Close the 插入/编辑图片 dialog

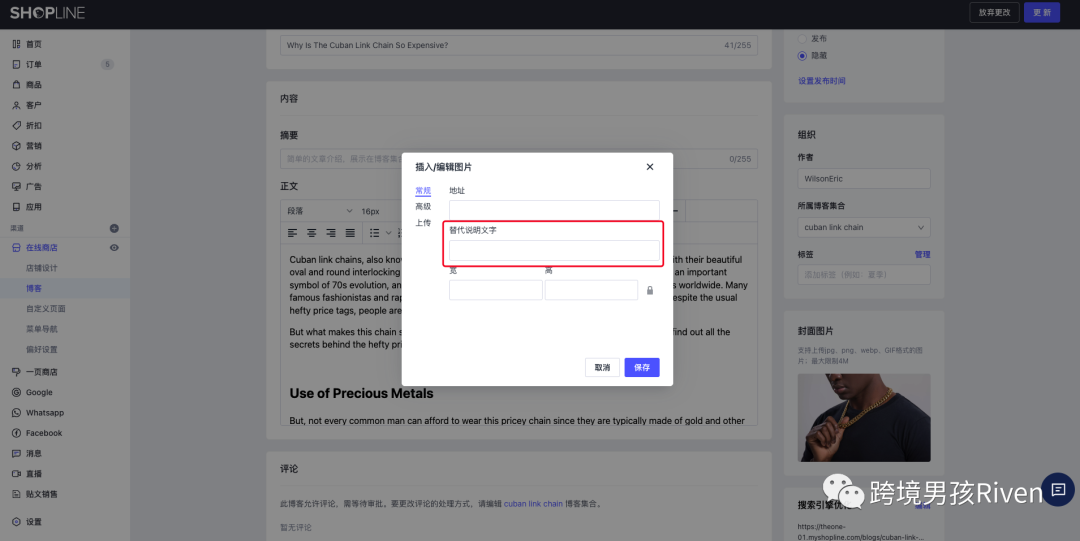pos(650,167)
